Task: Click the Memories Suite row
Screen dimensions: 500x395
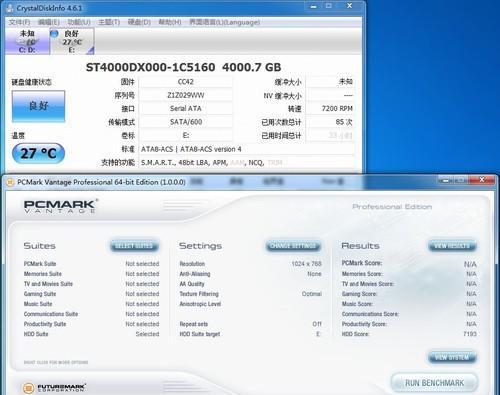Action: tap(91, 274)
